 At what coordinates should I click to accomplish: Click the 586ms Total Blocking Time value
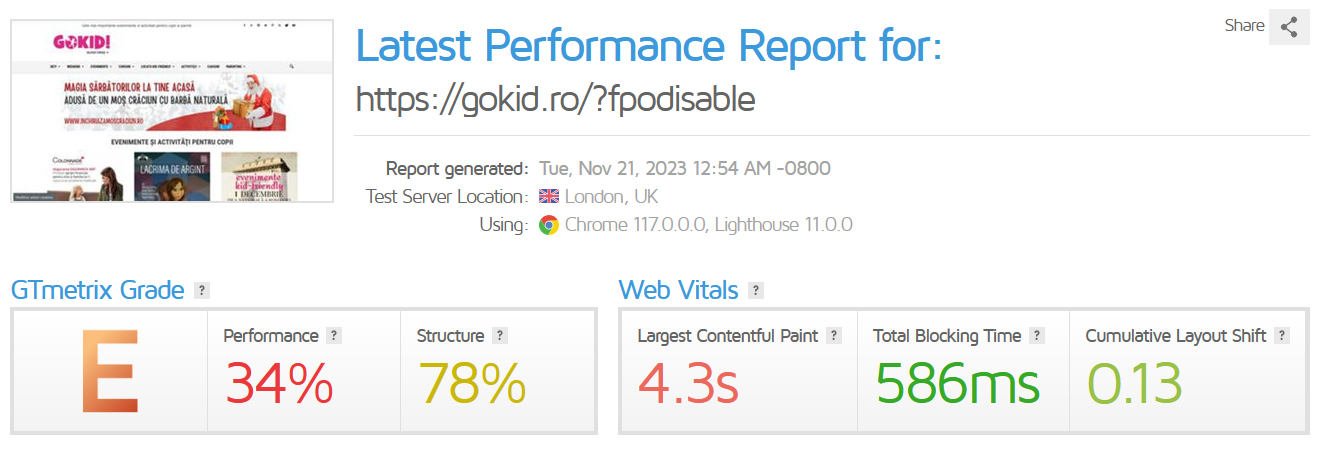pos(957,383)
